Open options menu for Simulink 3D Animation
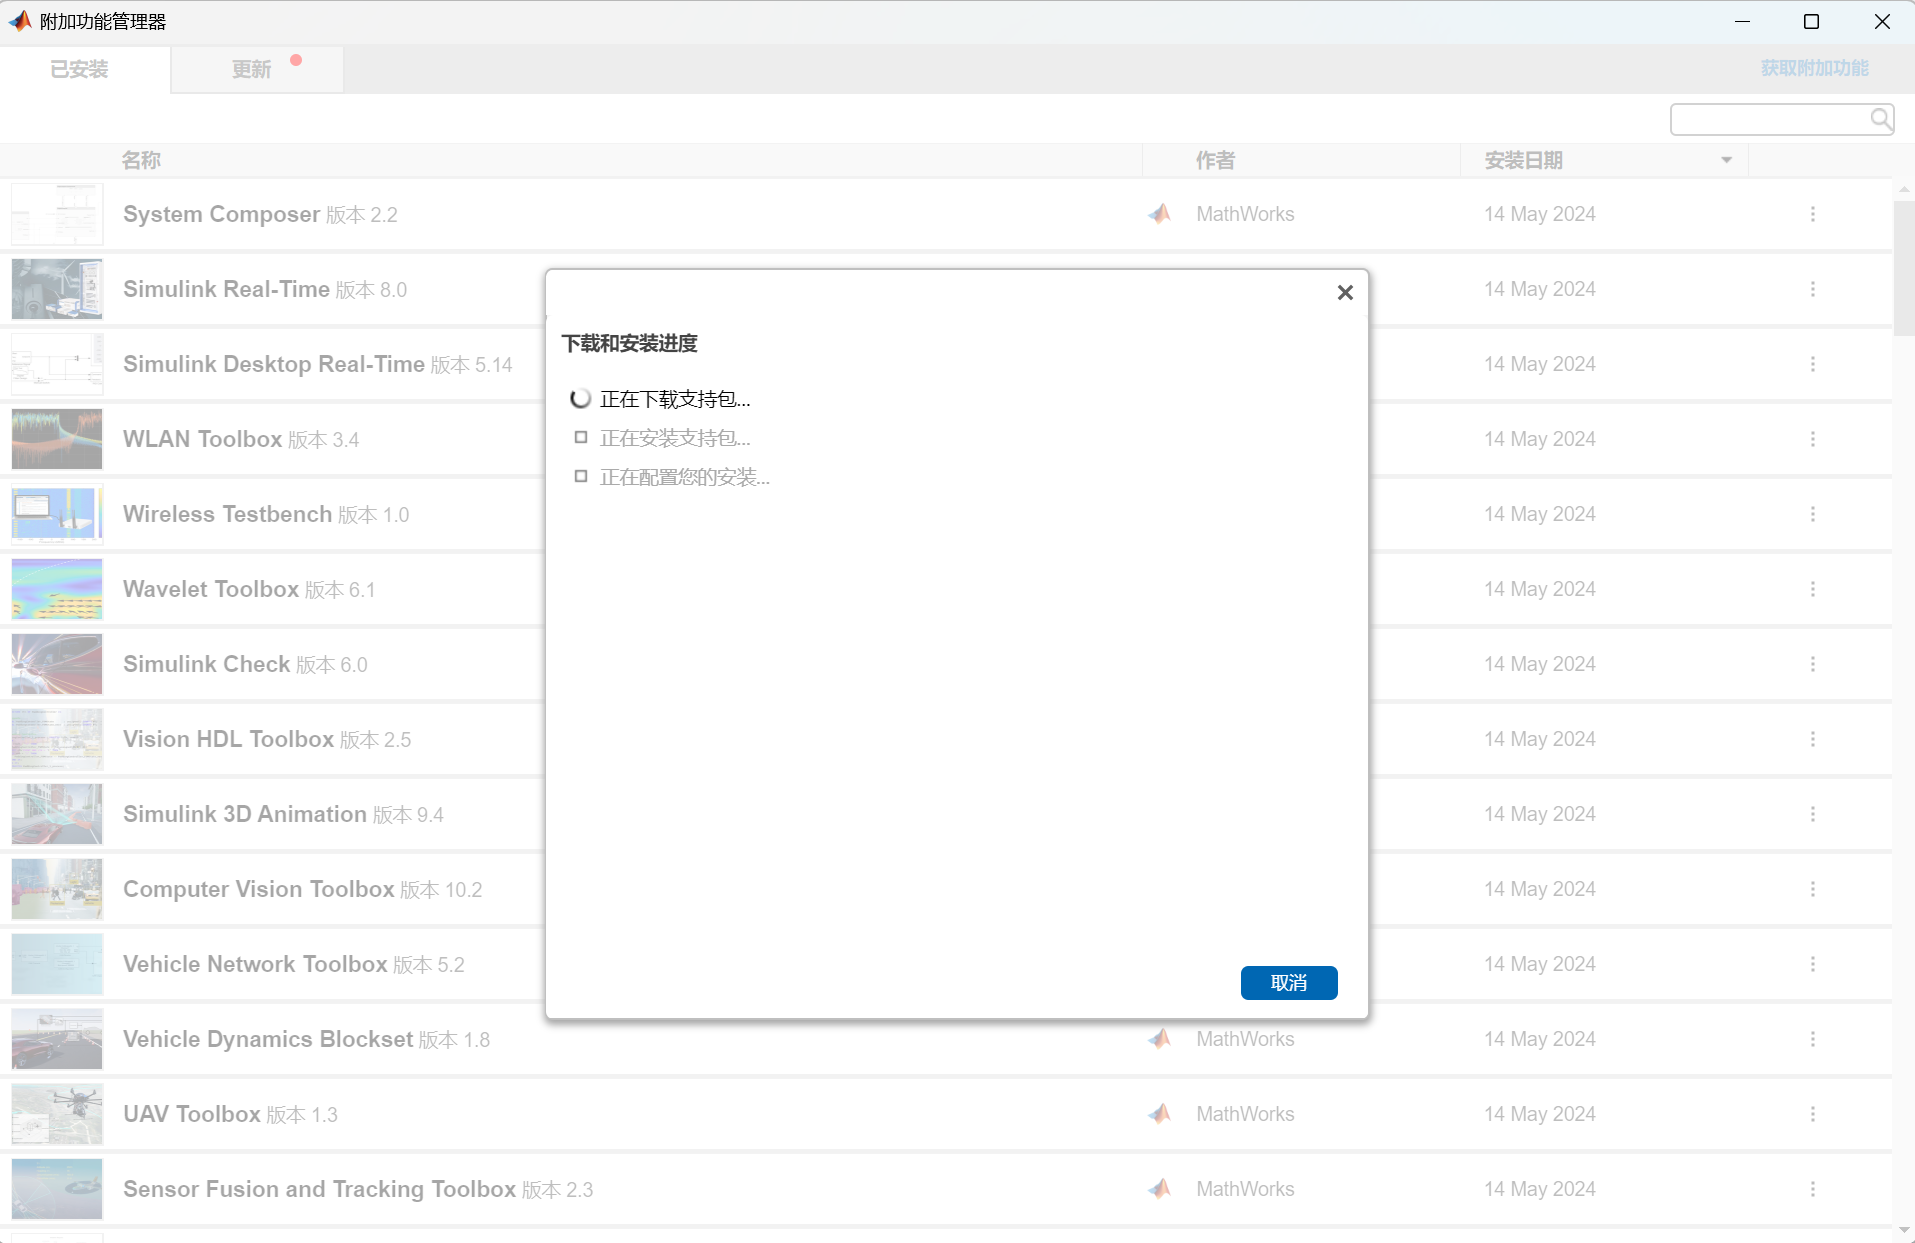 (1812, 814)
